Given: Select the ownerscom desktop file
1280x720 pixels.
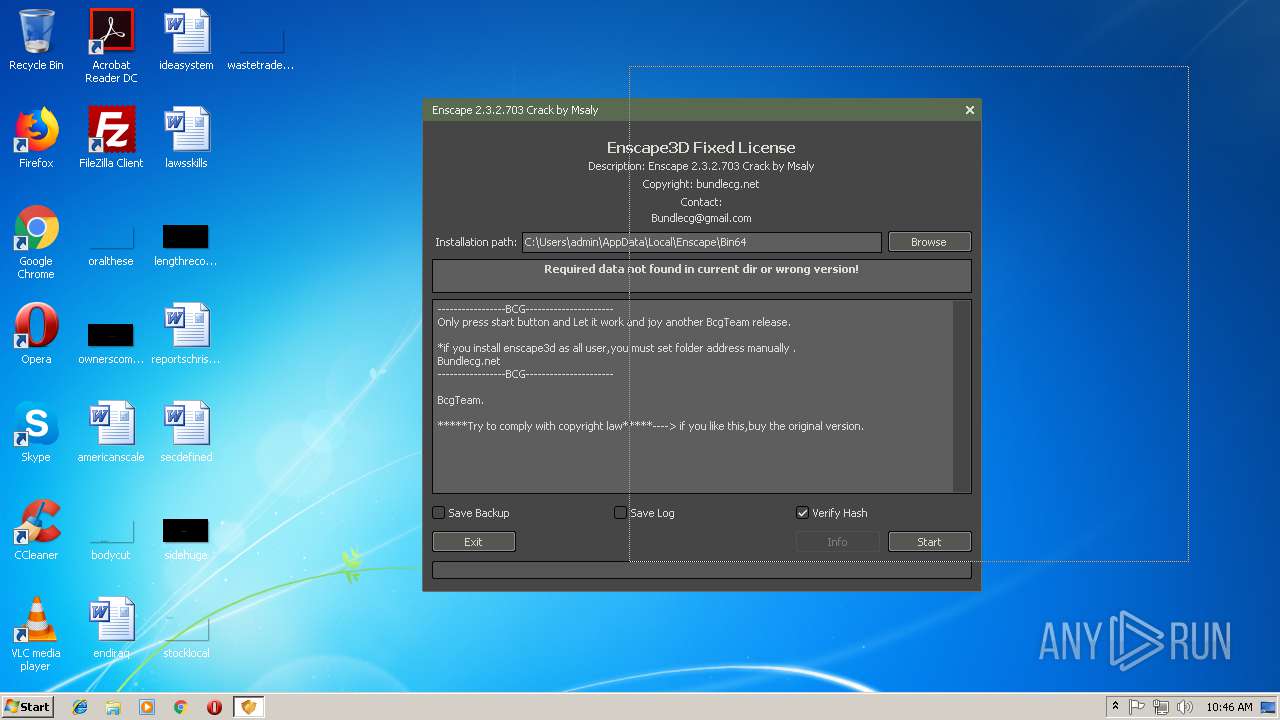Looking at the screenshot, I should [111, 340].
